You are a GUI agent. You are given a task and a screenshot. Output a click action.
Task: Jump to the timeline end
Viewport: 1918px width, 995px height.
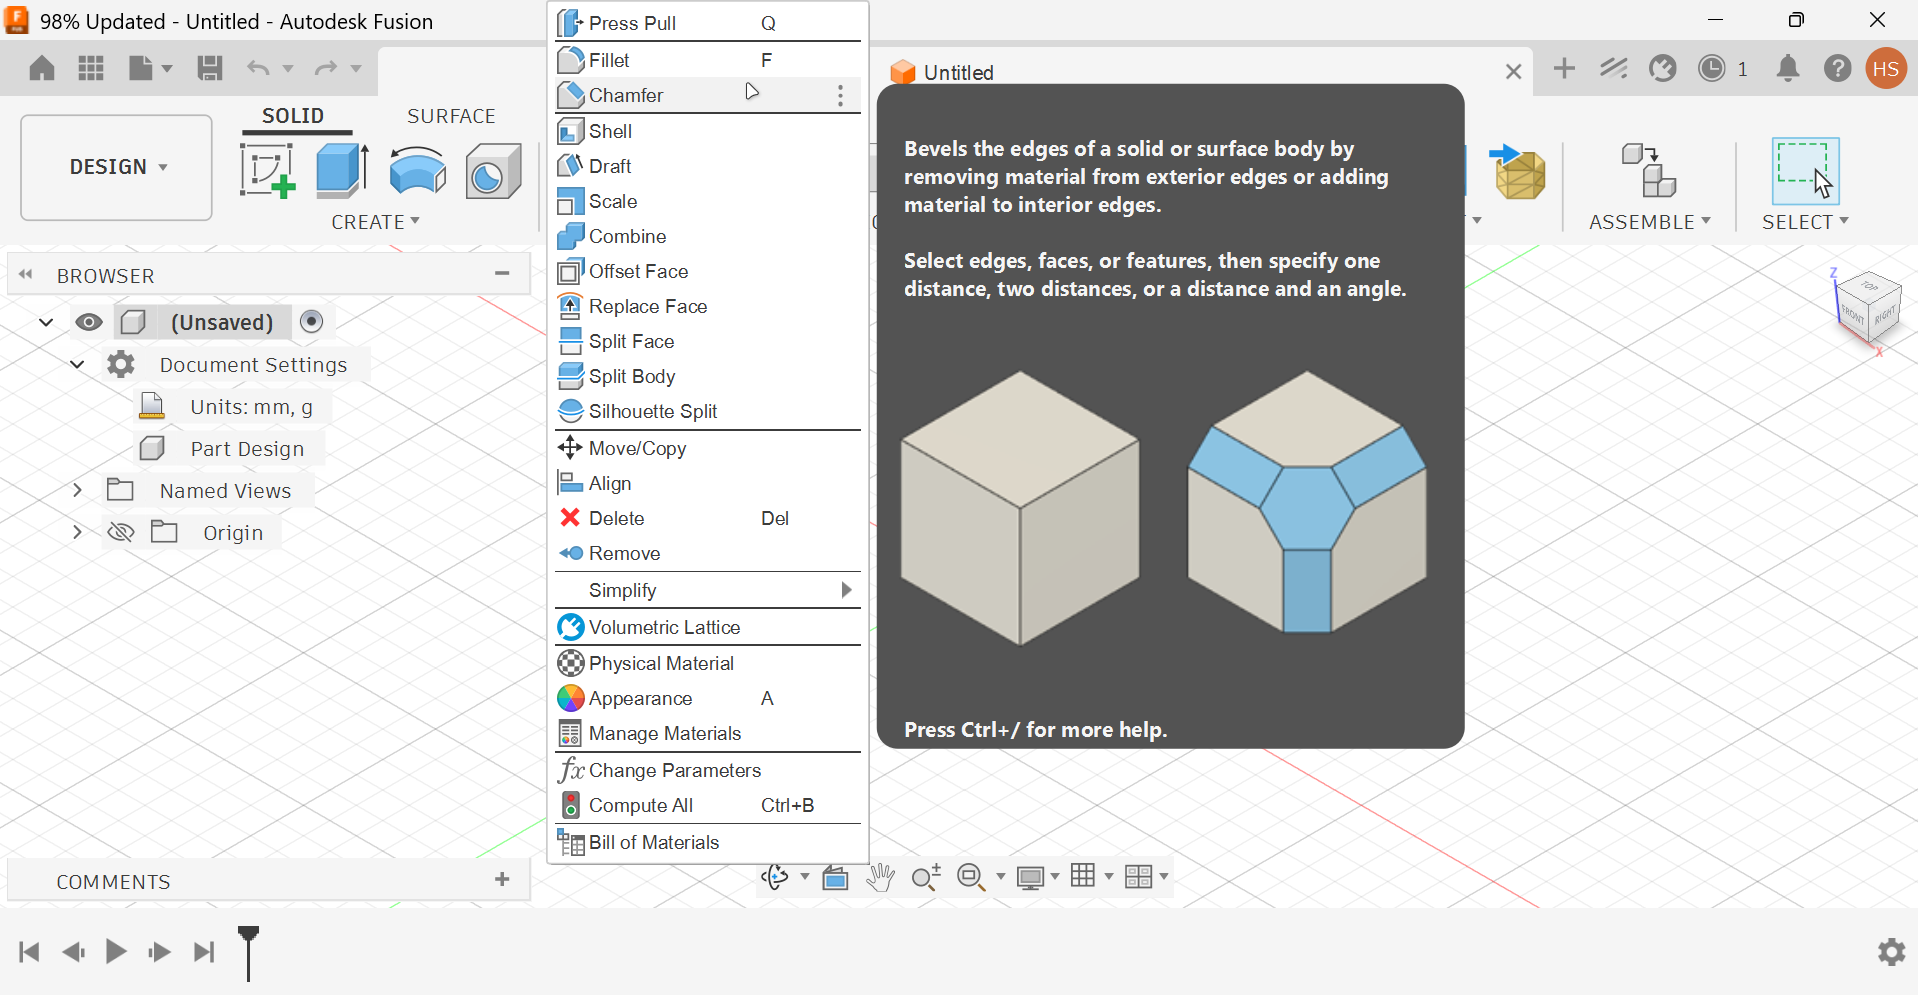(204, 952)
